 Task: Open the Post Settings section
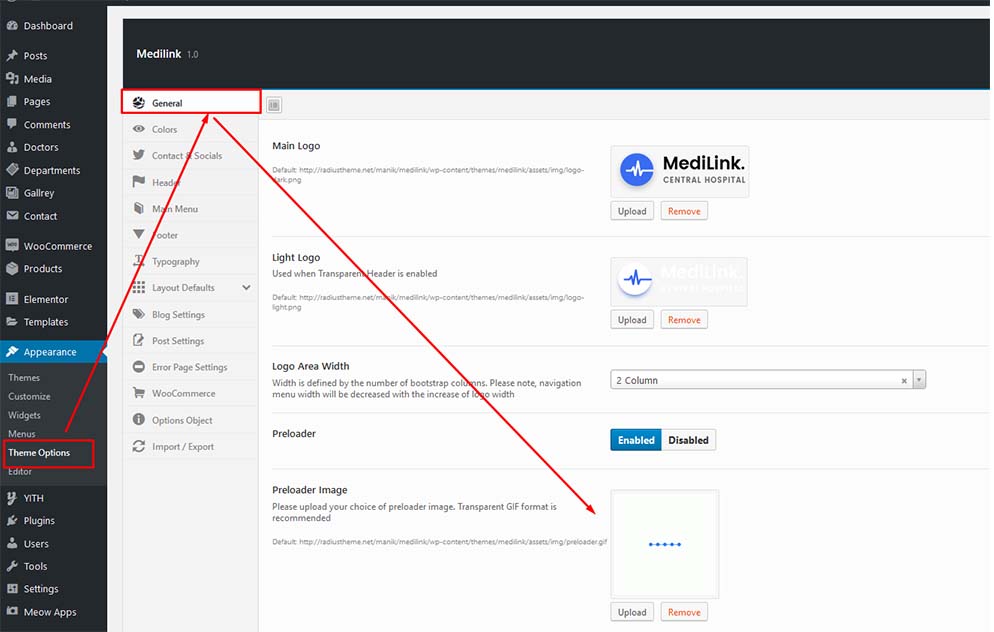[191, 340]
